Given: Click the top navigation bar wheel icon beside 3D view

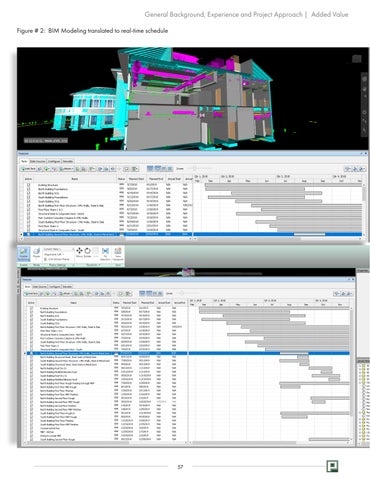Looking at the screenshot, I should point(364,80).
